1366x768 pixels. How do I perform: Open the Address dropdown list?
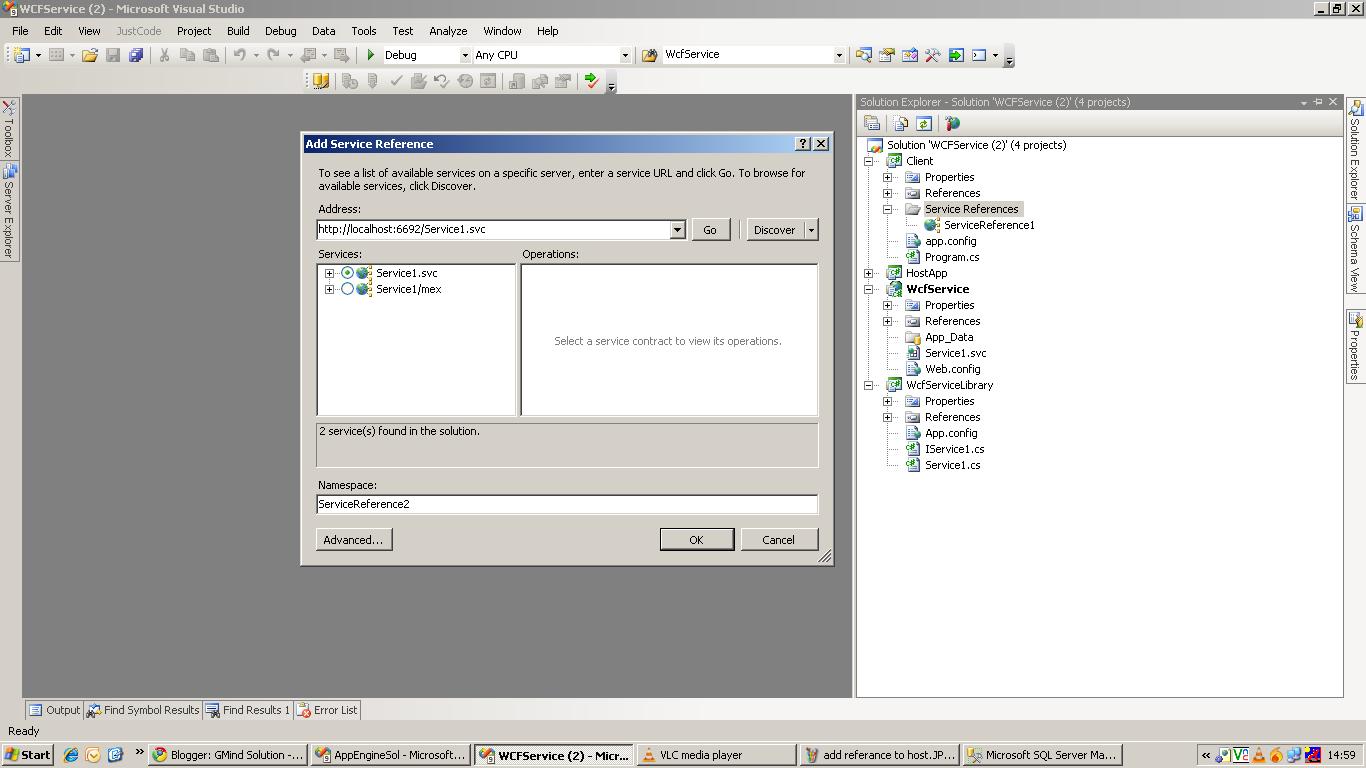click(x=677, y=230)
